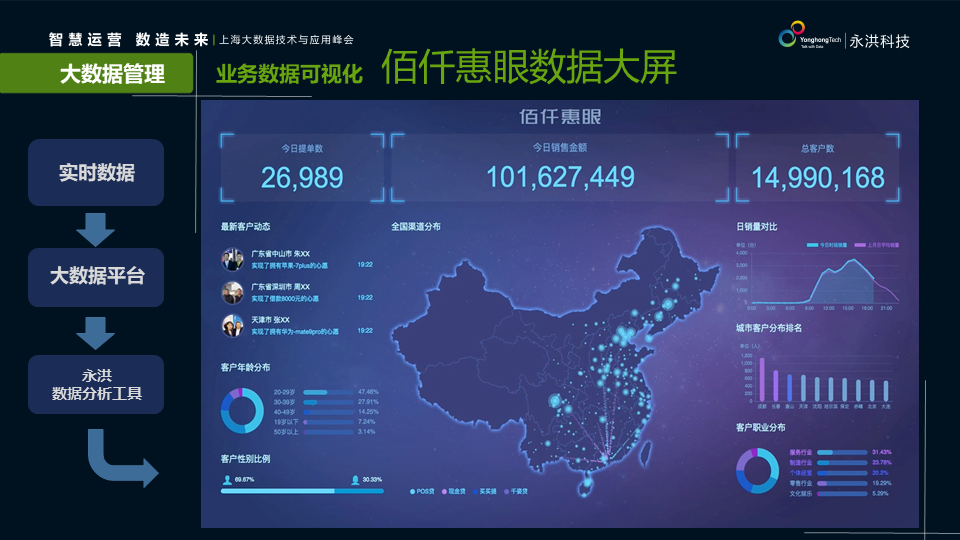The image size is (960, 540).
Task: Click the 19岁以下 age bar
Action: (x=328, y=422)
